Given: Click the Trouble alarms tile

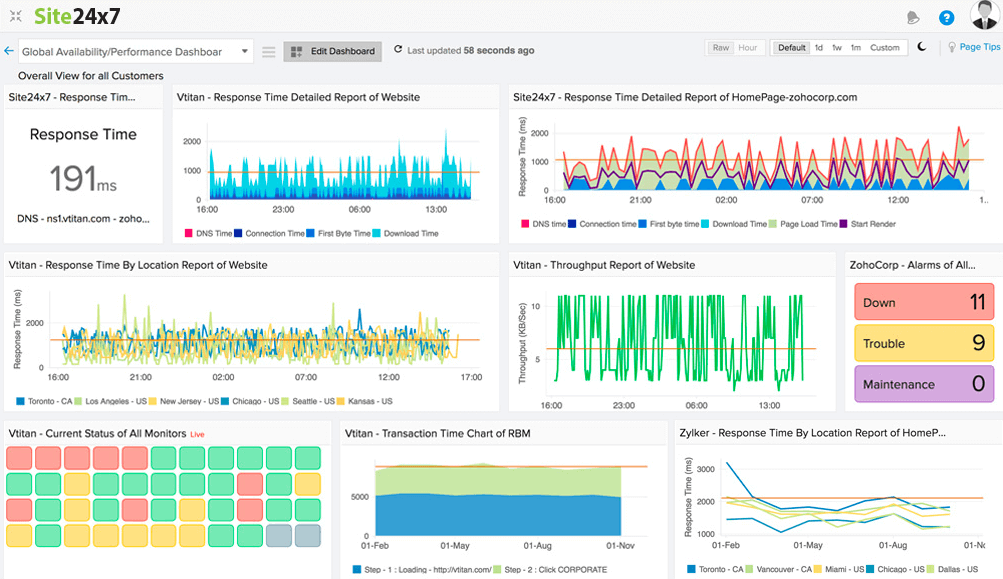Looking at the screenshot, I should (x=924, y=343).
